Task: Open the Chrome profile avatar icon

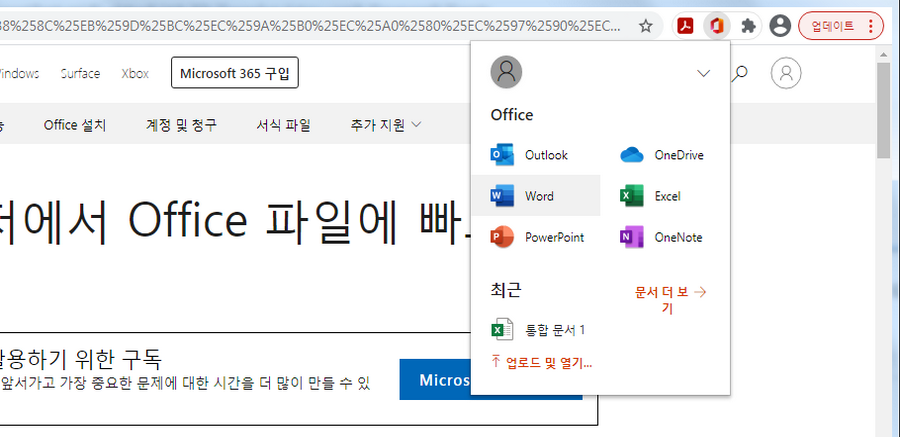Action: (779, 26)
